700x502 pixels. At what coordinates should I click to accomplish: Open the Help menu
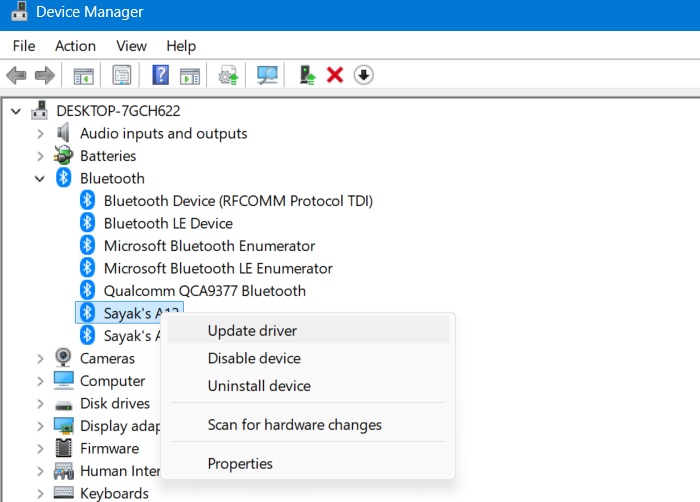click(x=181, y=46)
